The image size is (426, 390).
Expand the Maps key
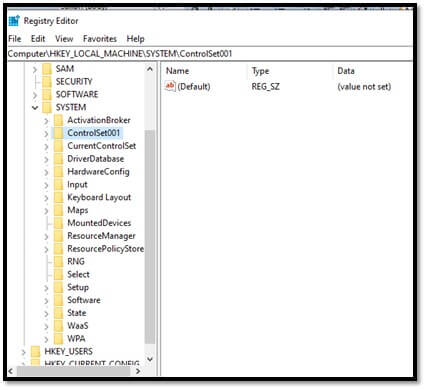[x=46, y=211]
